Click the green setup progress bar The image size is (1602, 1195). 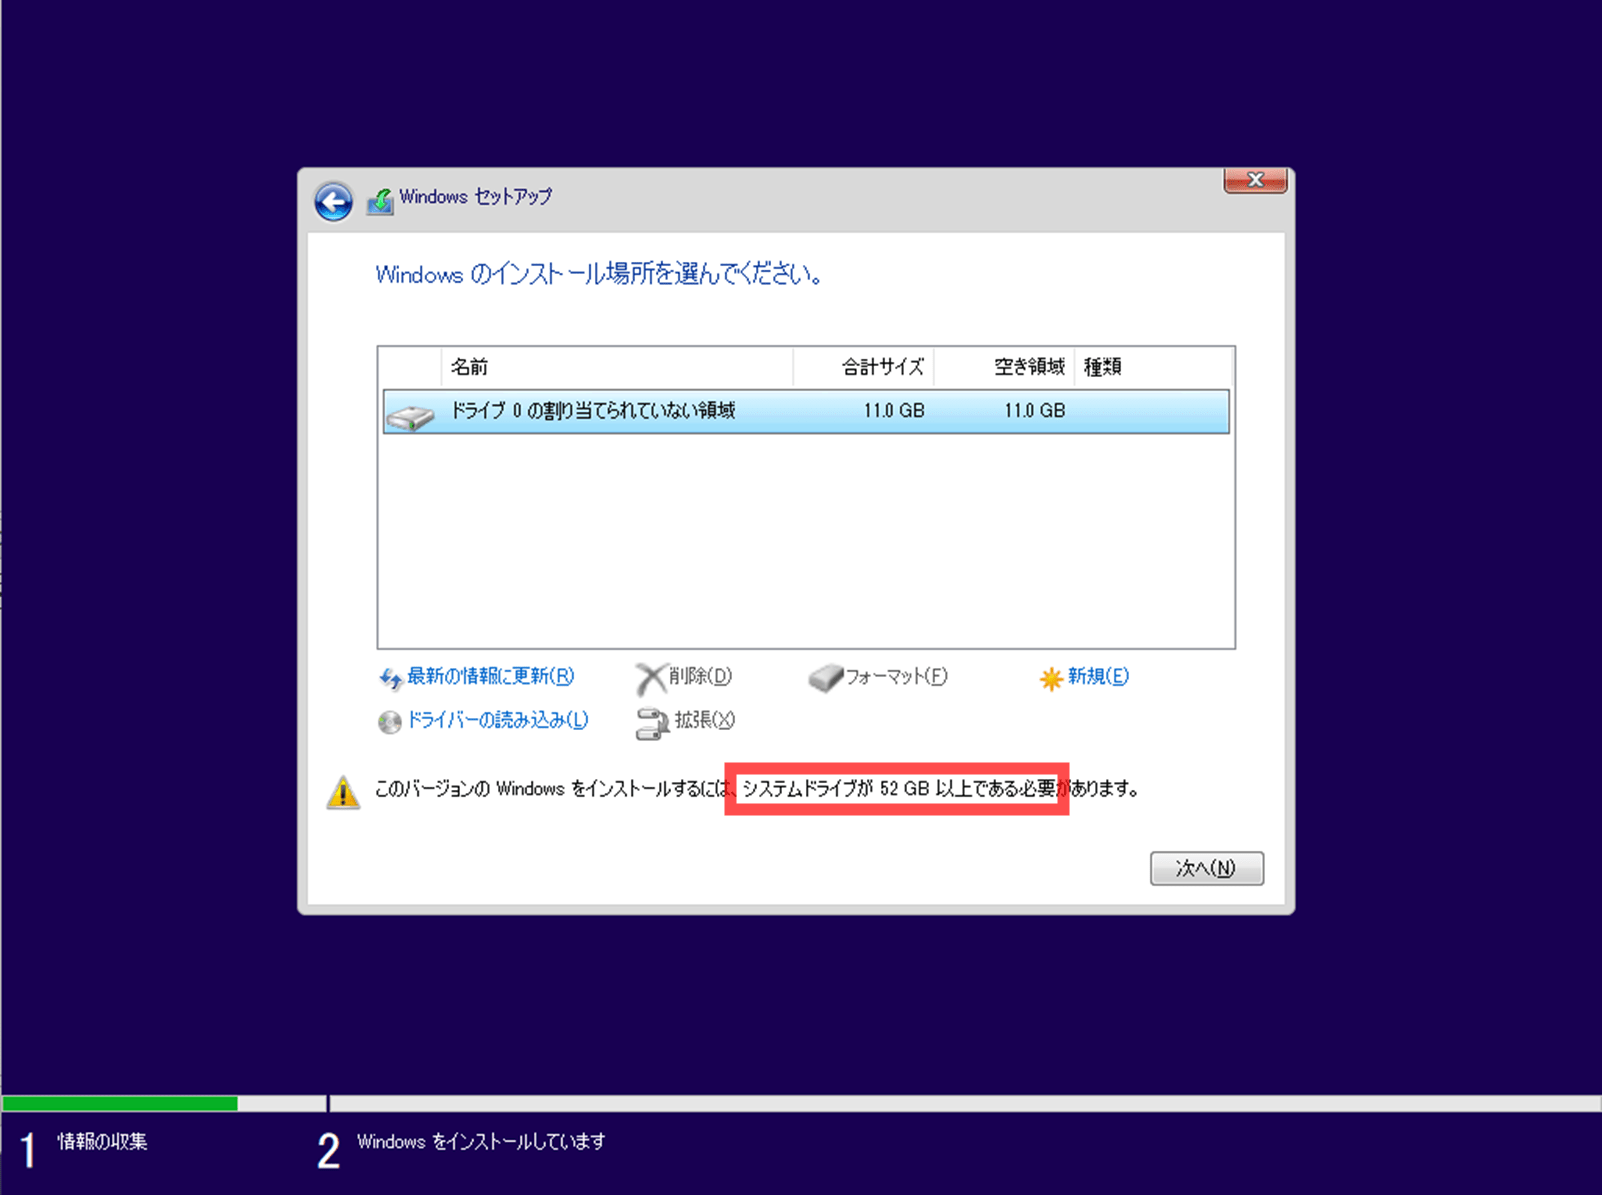coord(120,1104)
